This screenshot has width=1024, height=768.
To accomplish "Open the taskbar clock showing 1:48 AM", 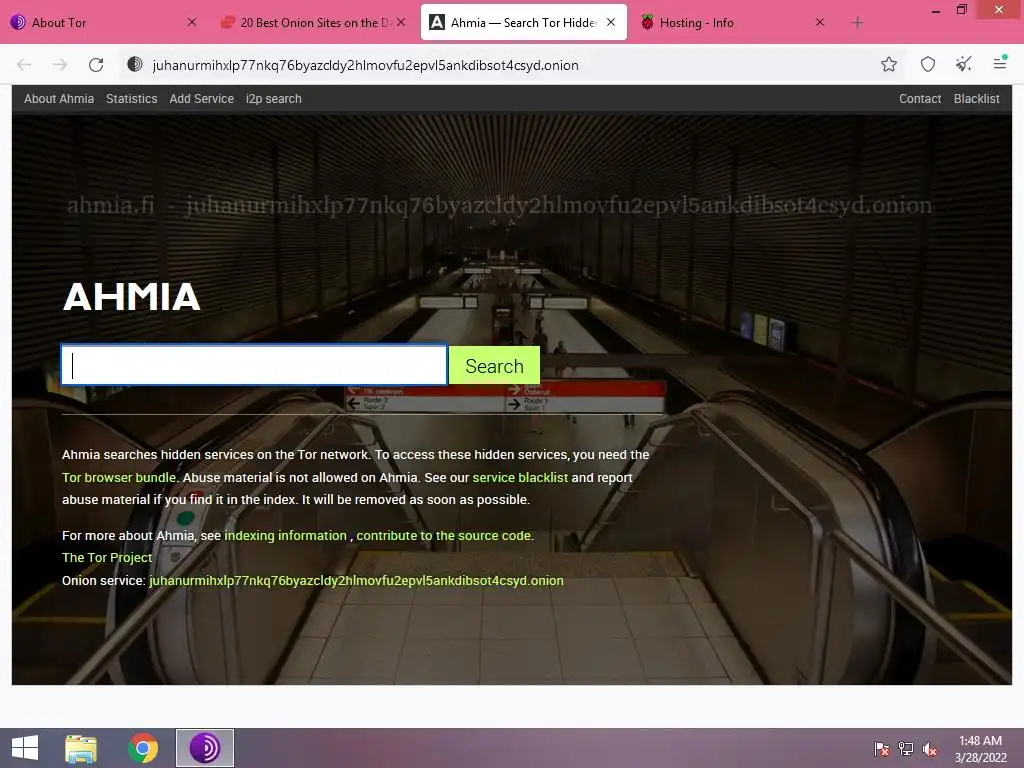I will (980, 749).
